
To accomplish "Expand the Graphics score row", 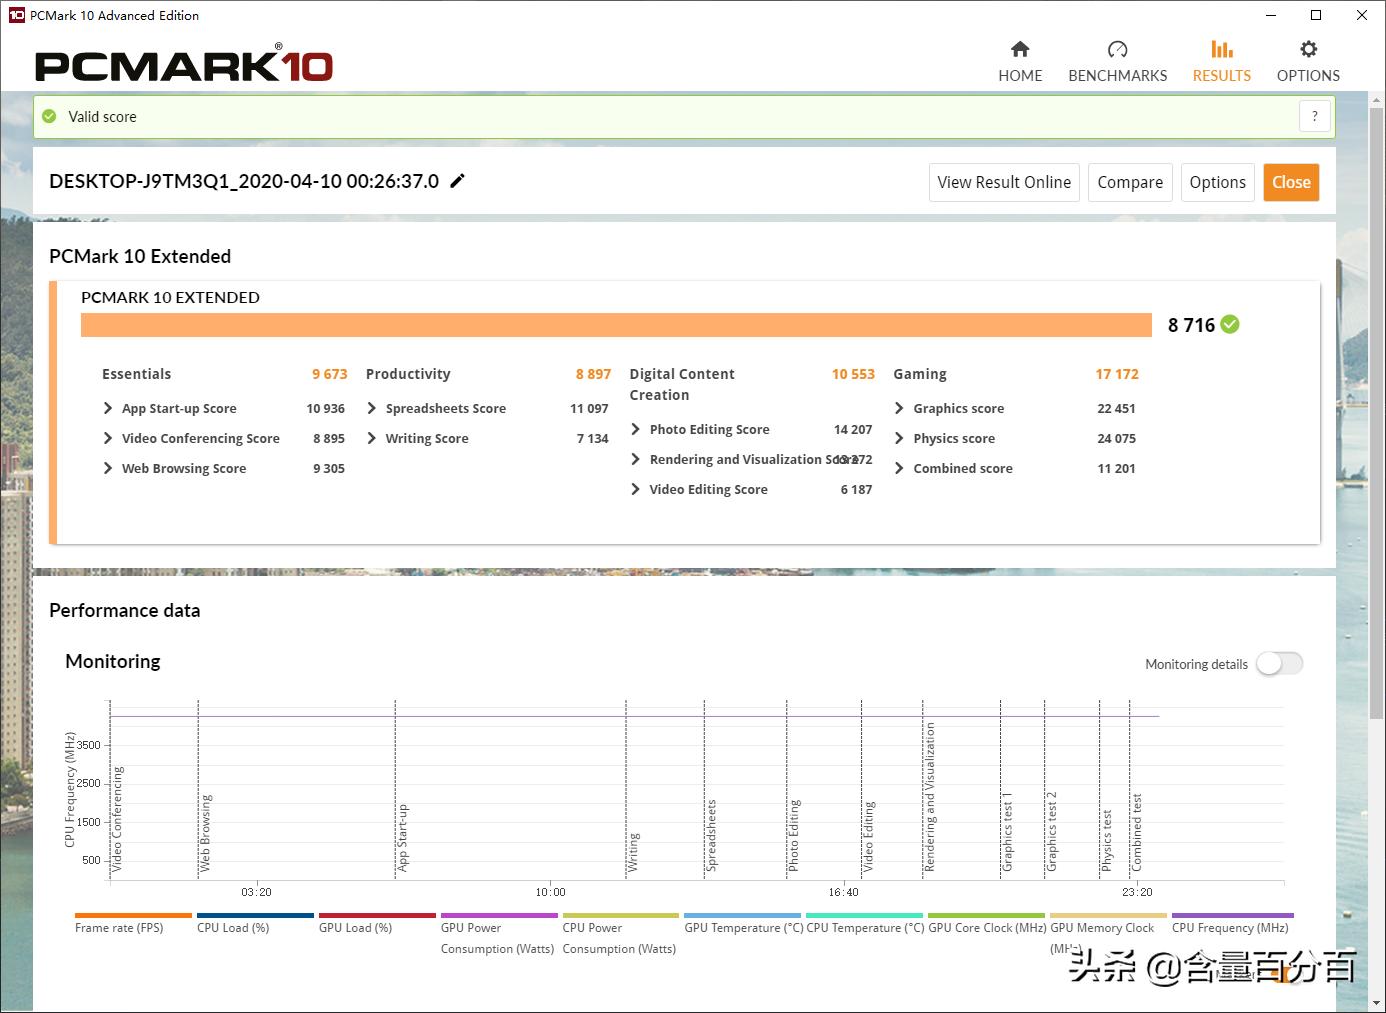I will [x=899, y=408].
